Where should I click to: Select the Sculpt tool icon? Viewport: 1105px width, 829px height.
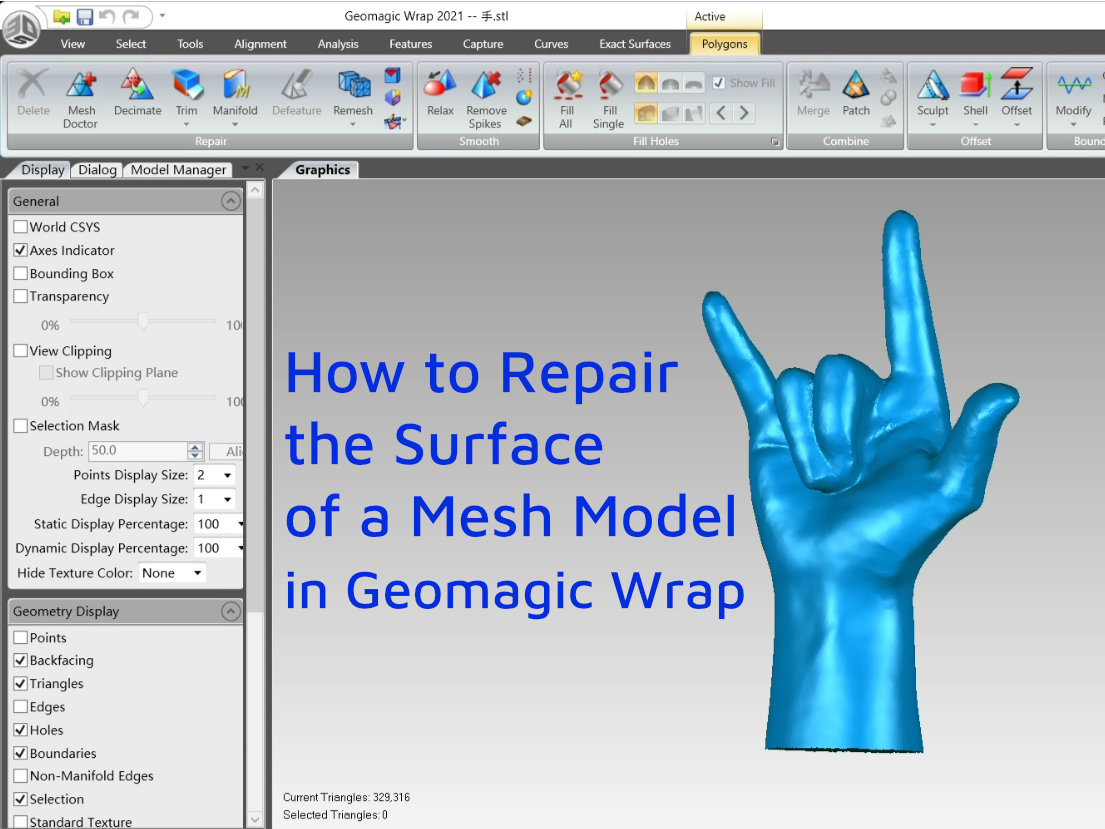(x=932, y=87)
